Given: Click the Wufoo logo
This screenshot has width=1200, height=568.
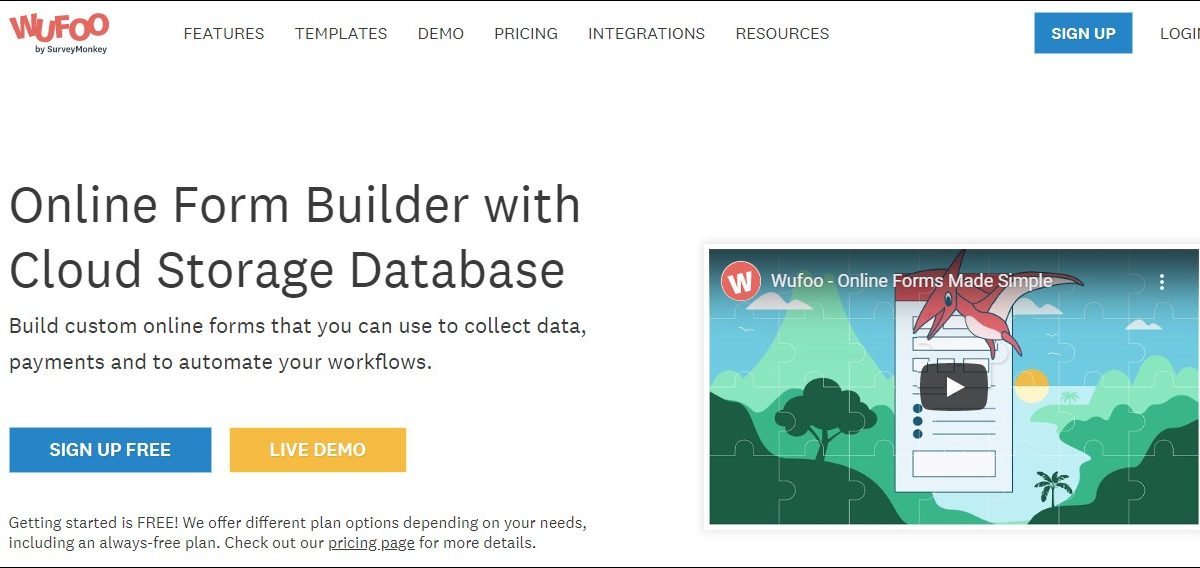Looking at the screenshot, I should tap(59, 32).
